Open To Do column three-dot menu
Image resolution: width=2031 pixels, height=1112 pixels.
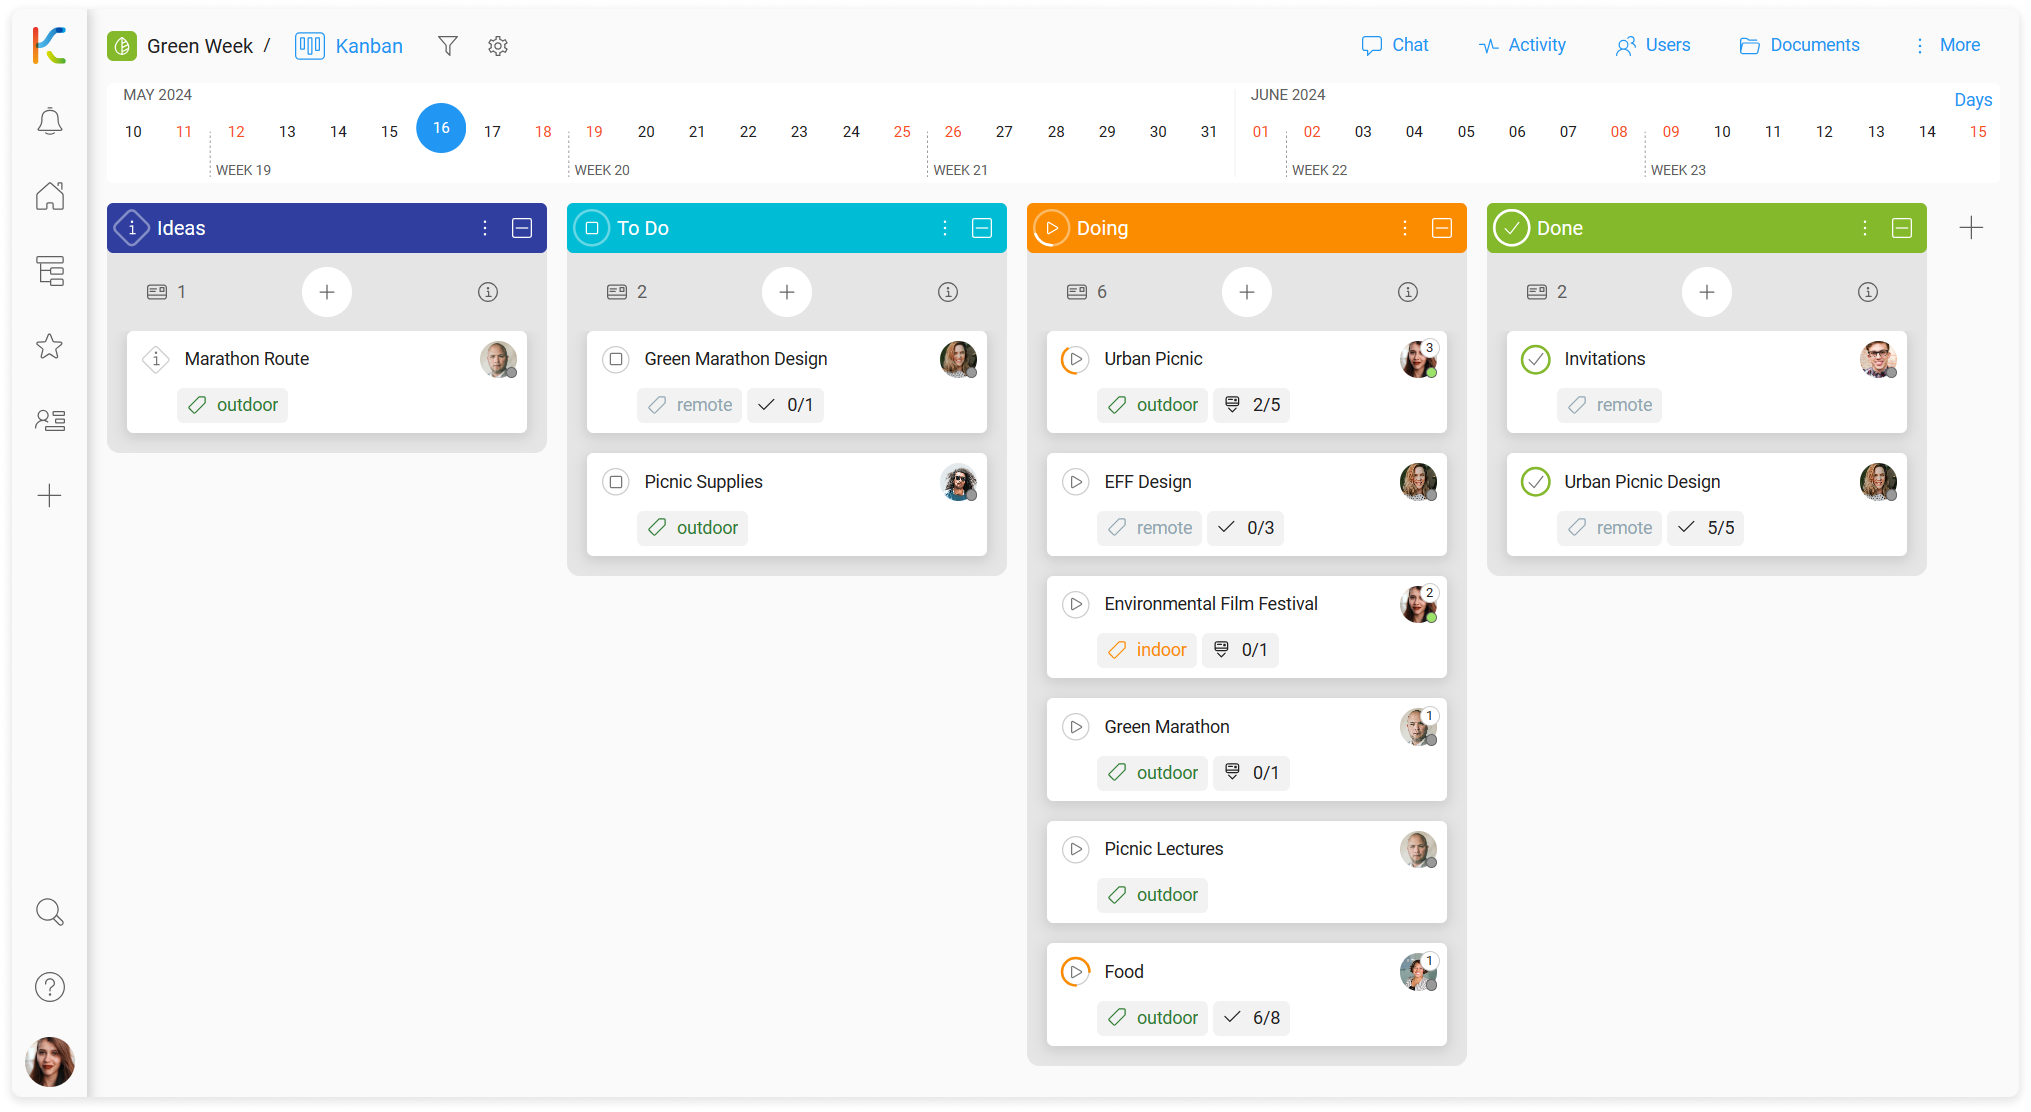click(x=945, y=228)
